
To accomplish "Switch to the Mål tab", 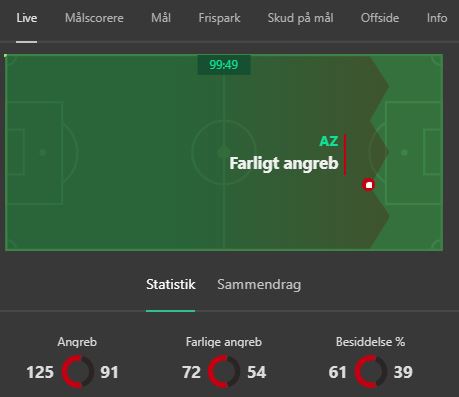I will pos(161,18).
